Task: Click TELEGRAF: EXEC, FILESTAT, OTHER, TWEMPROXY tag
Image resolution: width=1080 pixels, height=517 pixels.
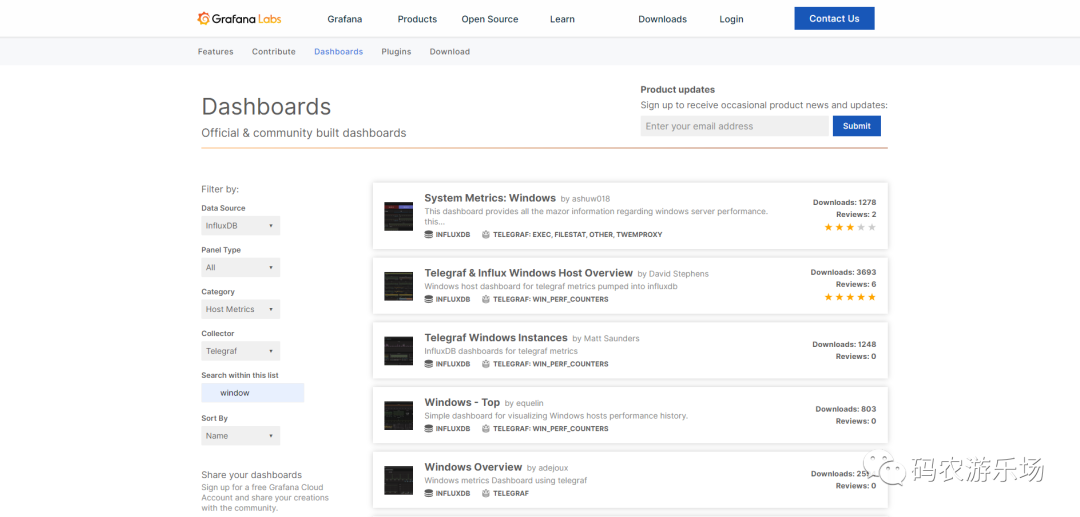Action: (x=578, y=235)
